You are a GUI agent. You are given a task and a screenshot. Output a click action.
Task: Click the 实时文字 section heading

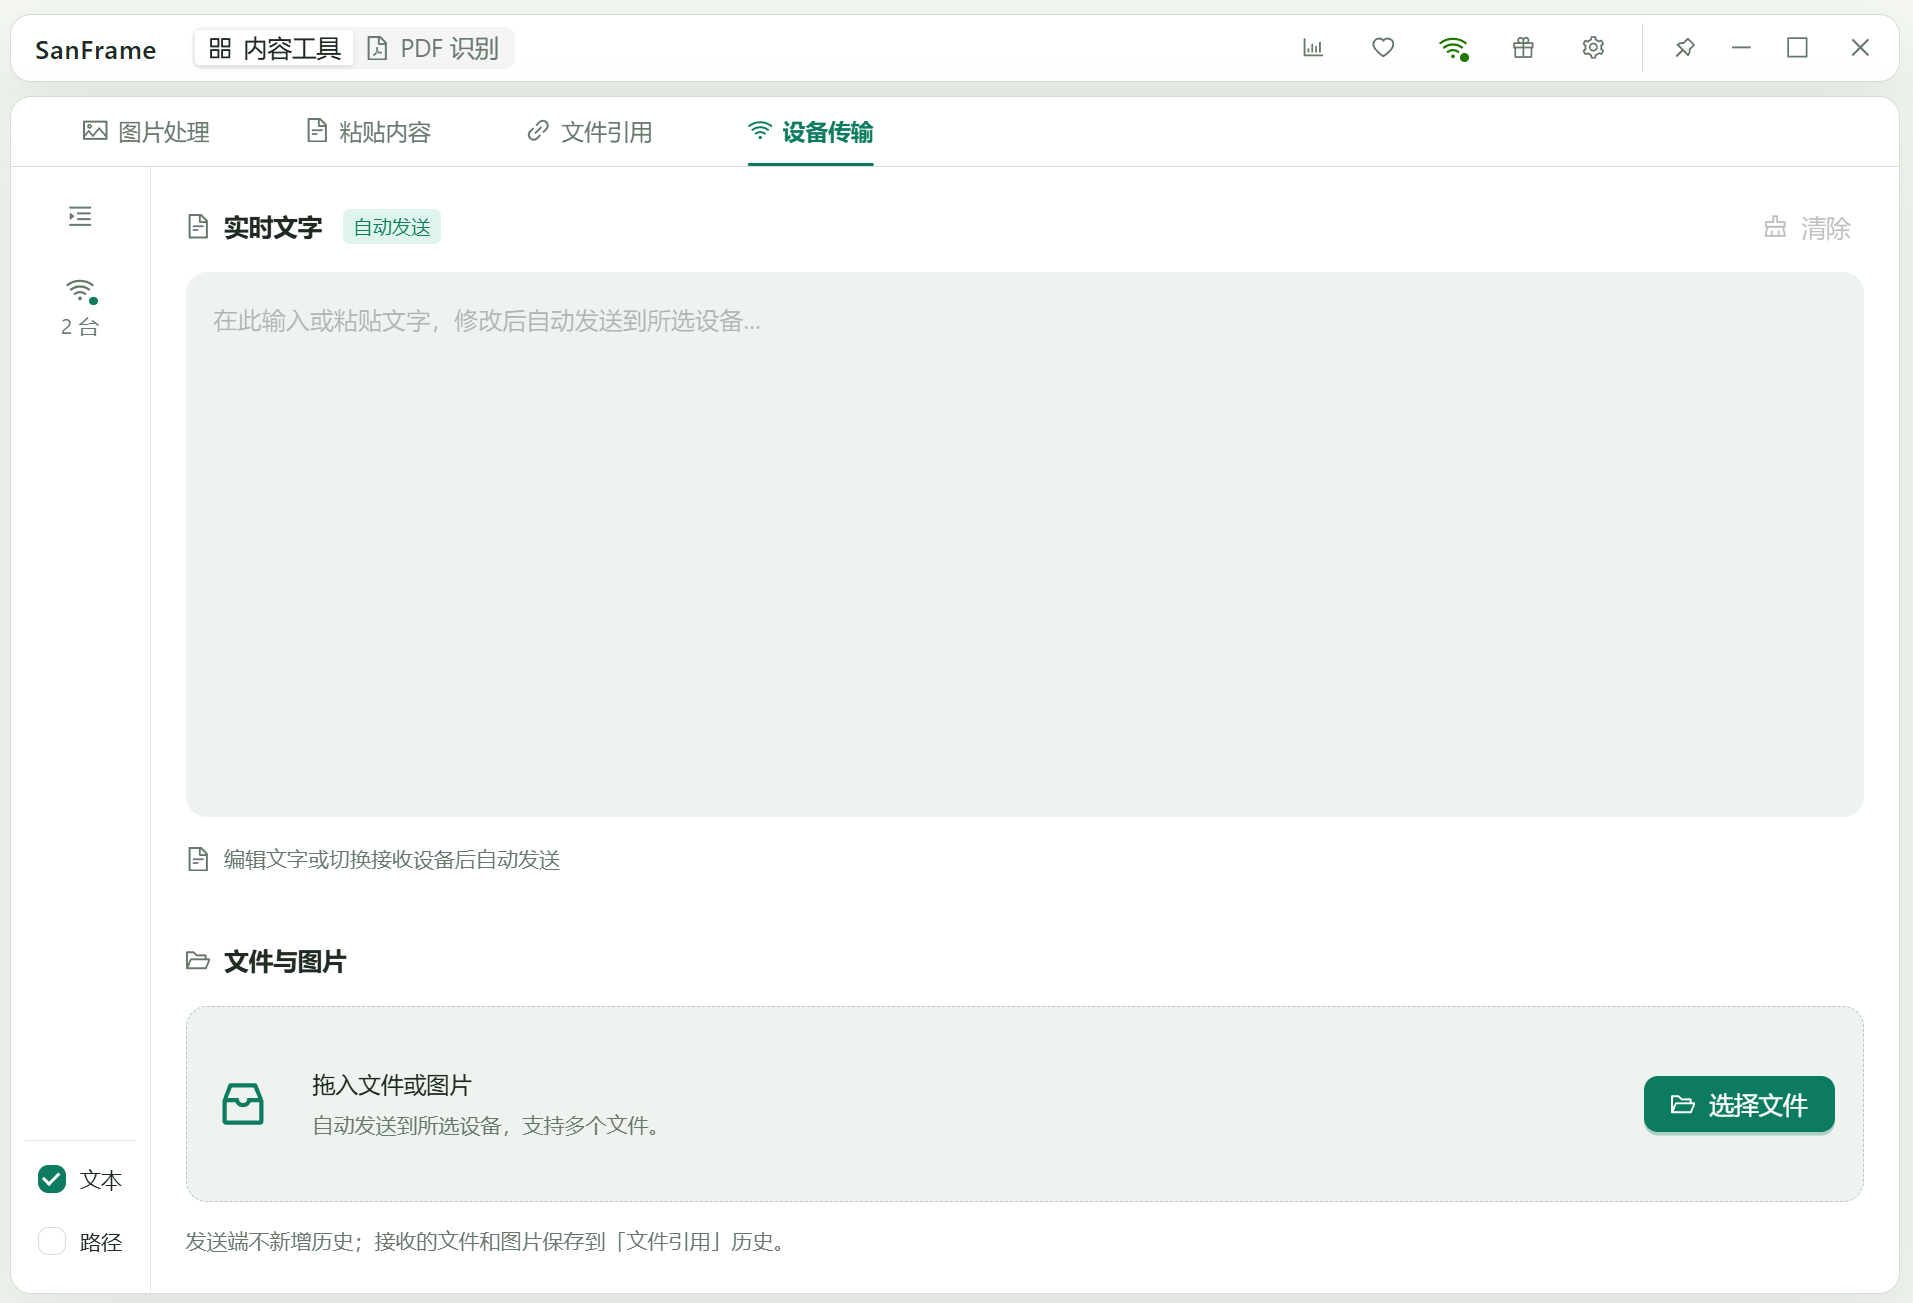273,228
